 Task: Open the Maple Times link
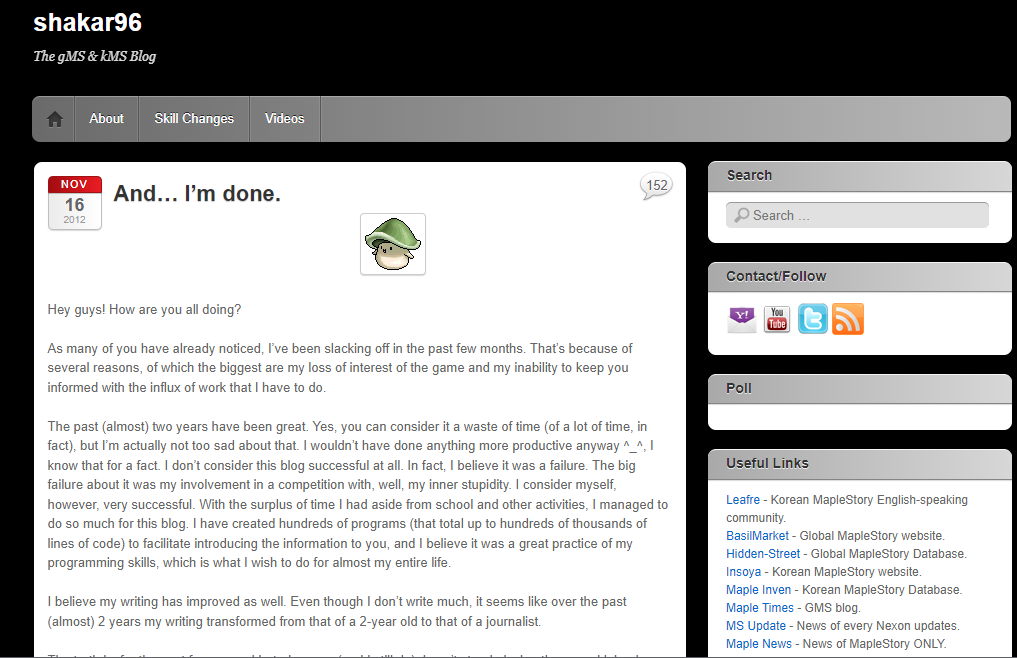click(x=760, y=608)
